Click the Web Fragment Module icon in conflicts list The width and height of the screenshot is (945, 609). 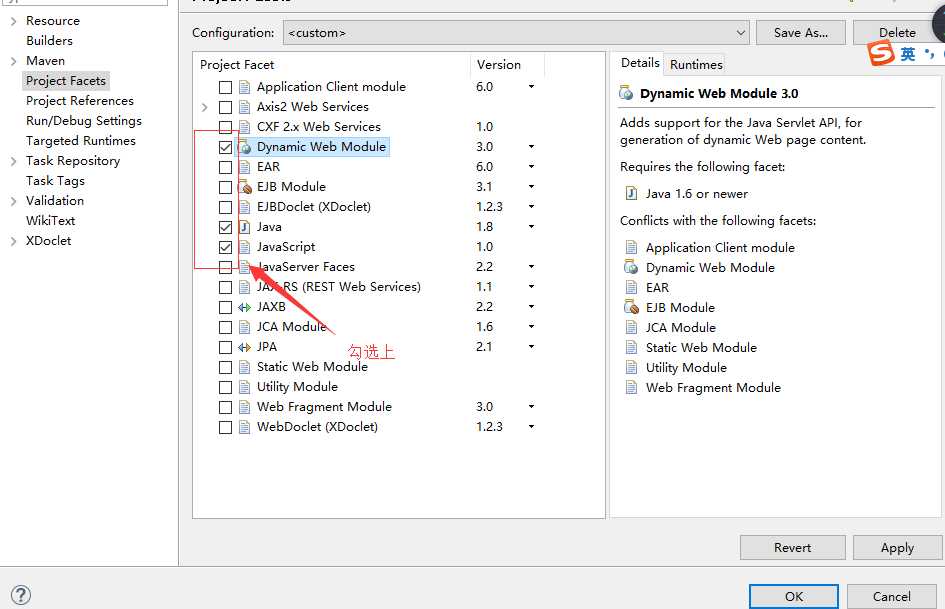[x=631, y=387]
